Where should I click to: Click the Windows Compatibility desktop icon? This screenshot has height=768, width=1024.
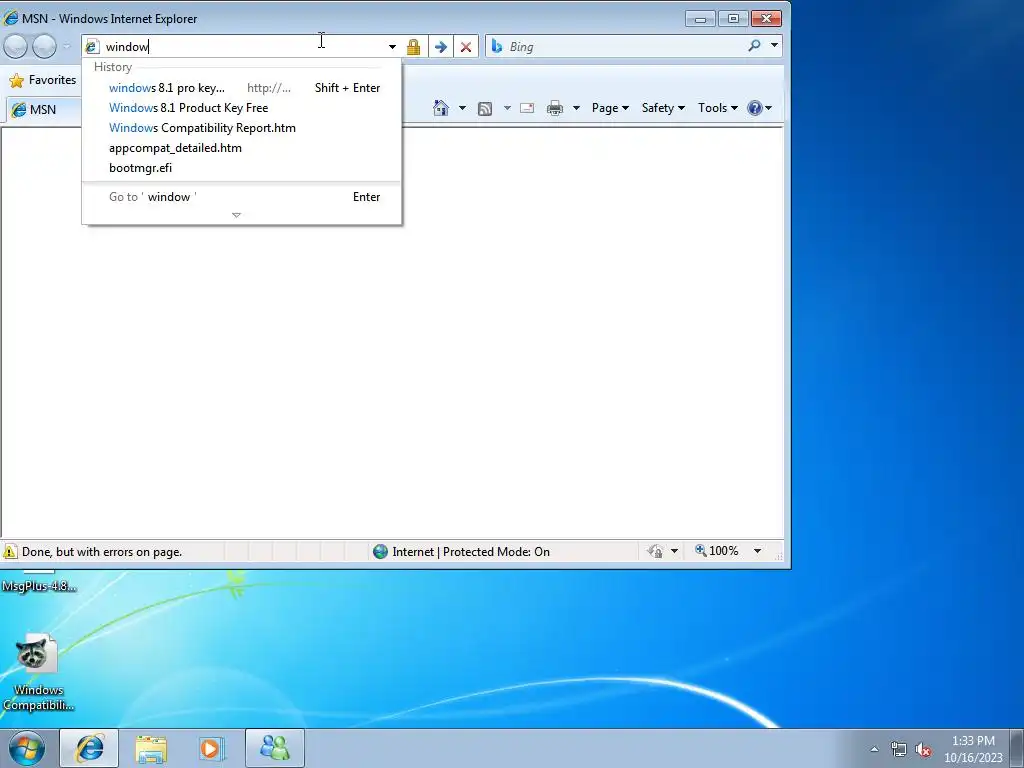[x=38, y=673]
